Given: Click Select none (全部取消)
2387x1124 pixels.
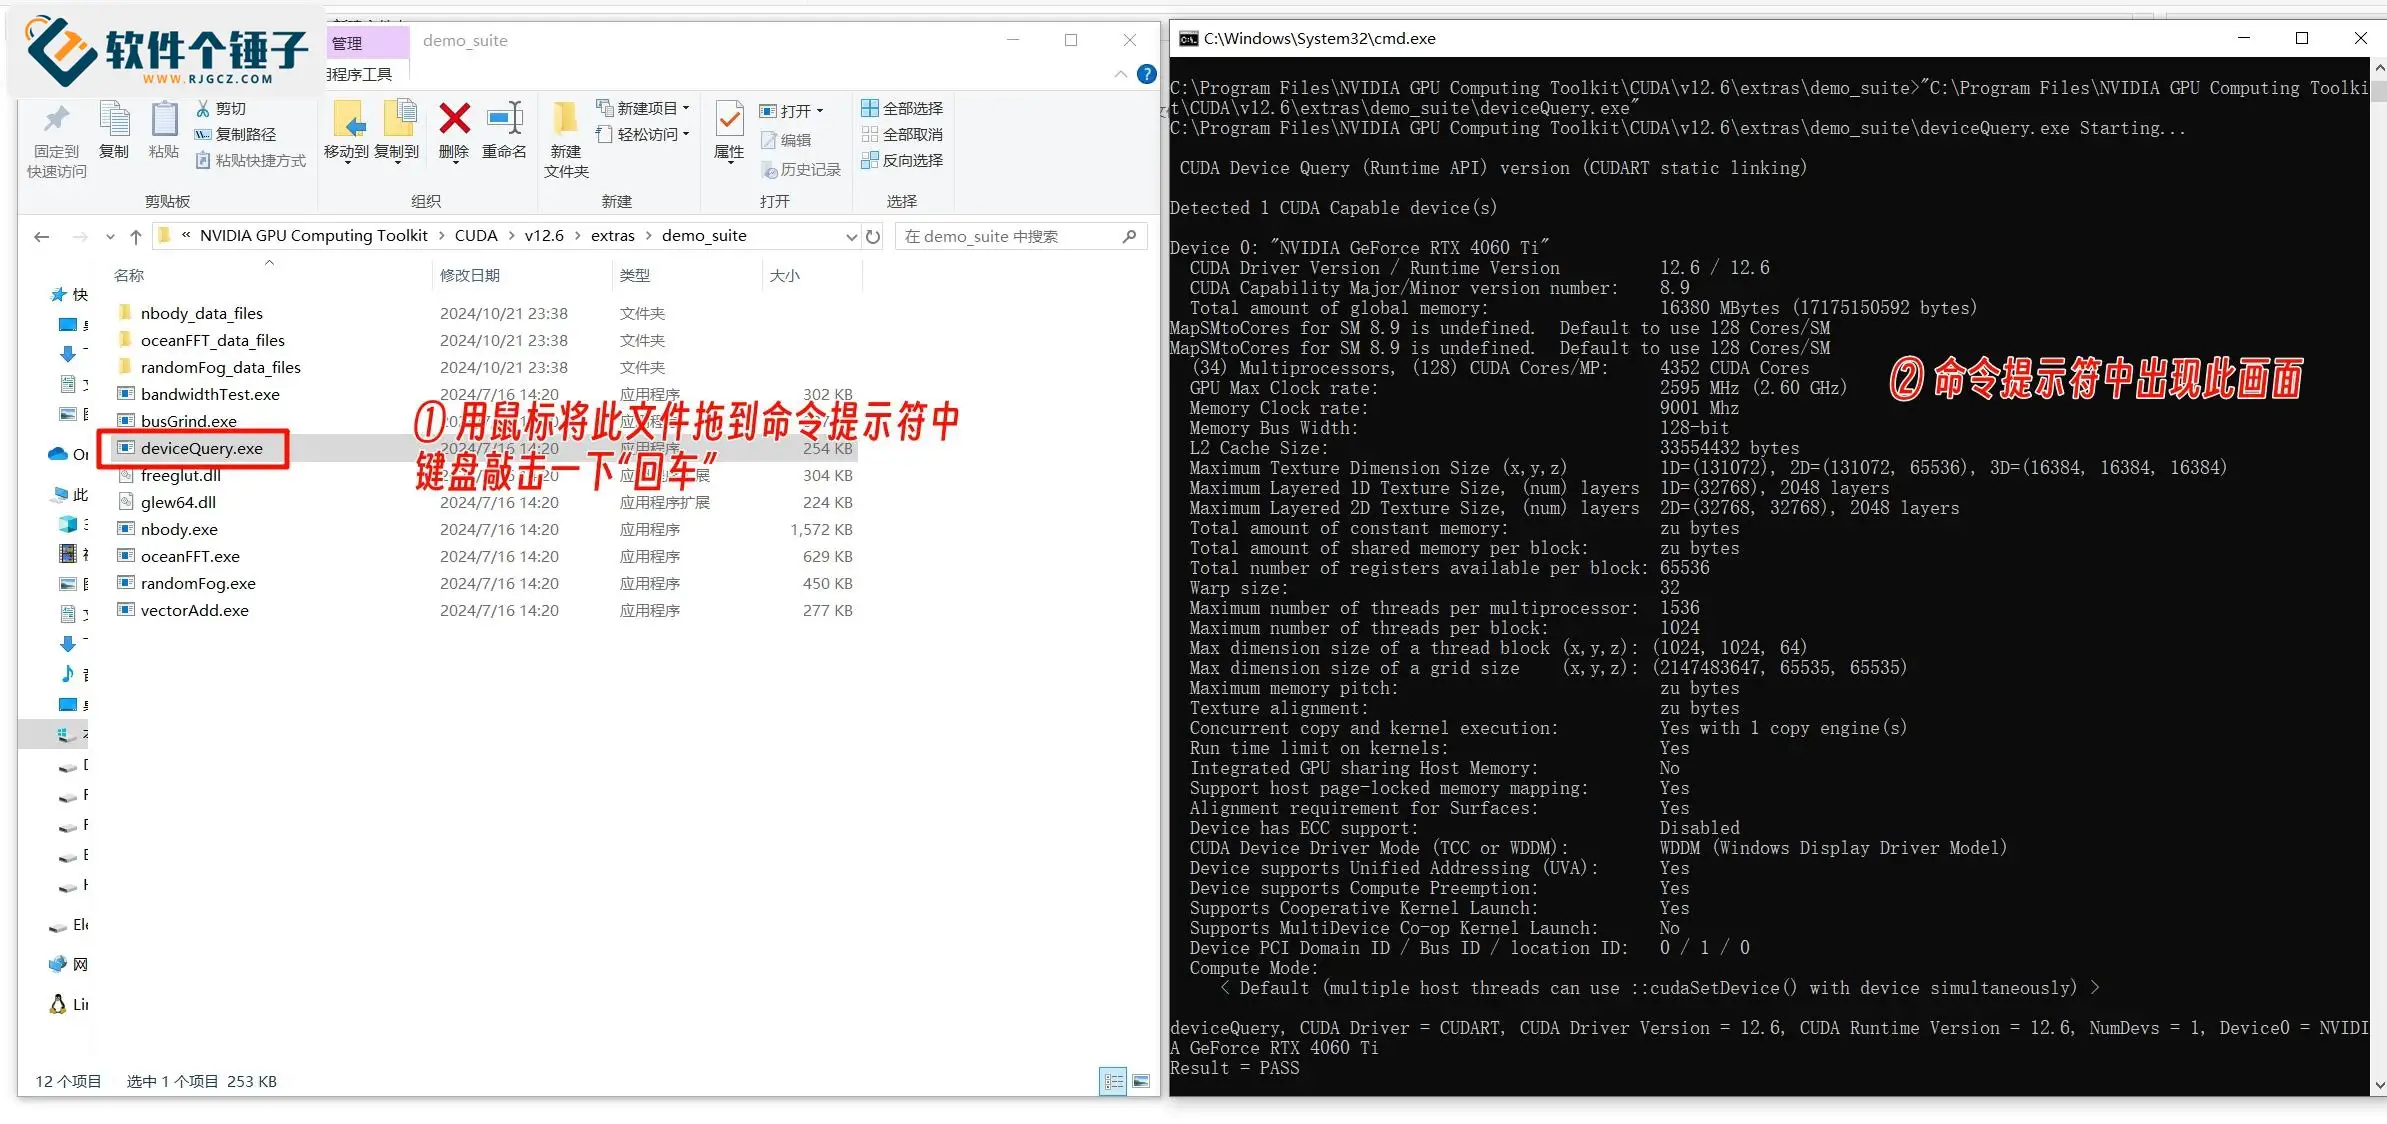Looking at the screenshot, I should click(903, 134).
